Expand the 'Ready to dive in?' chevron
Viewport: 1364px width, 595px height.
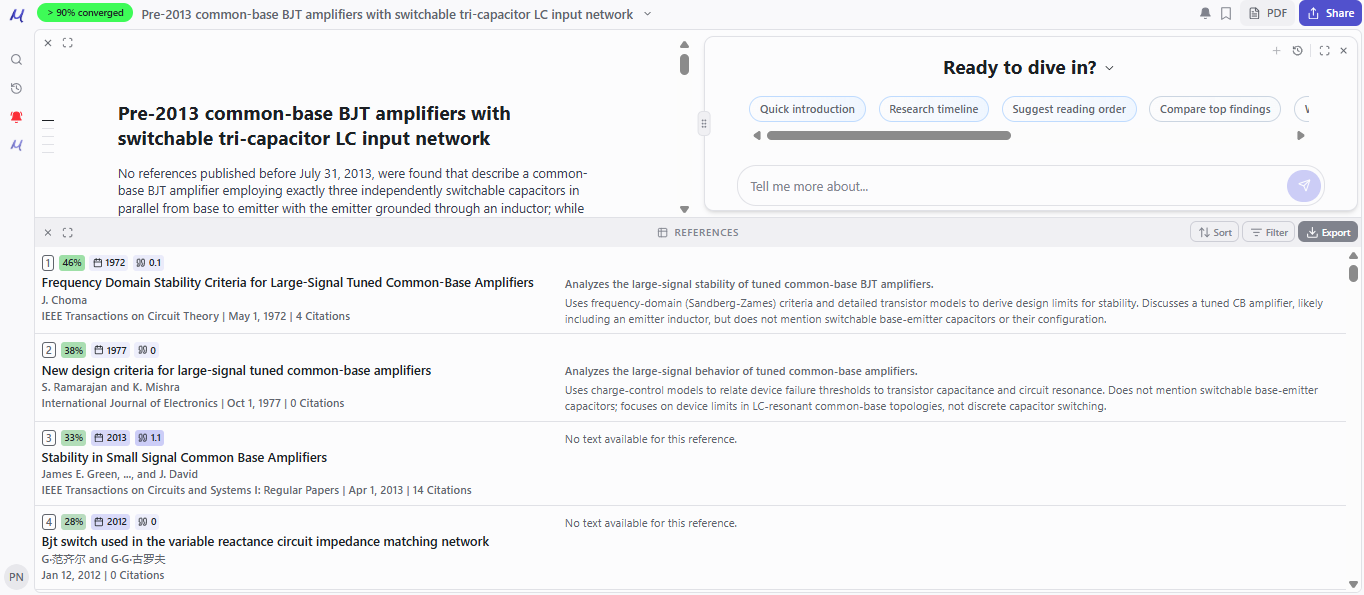point(1109,68)
